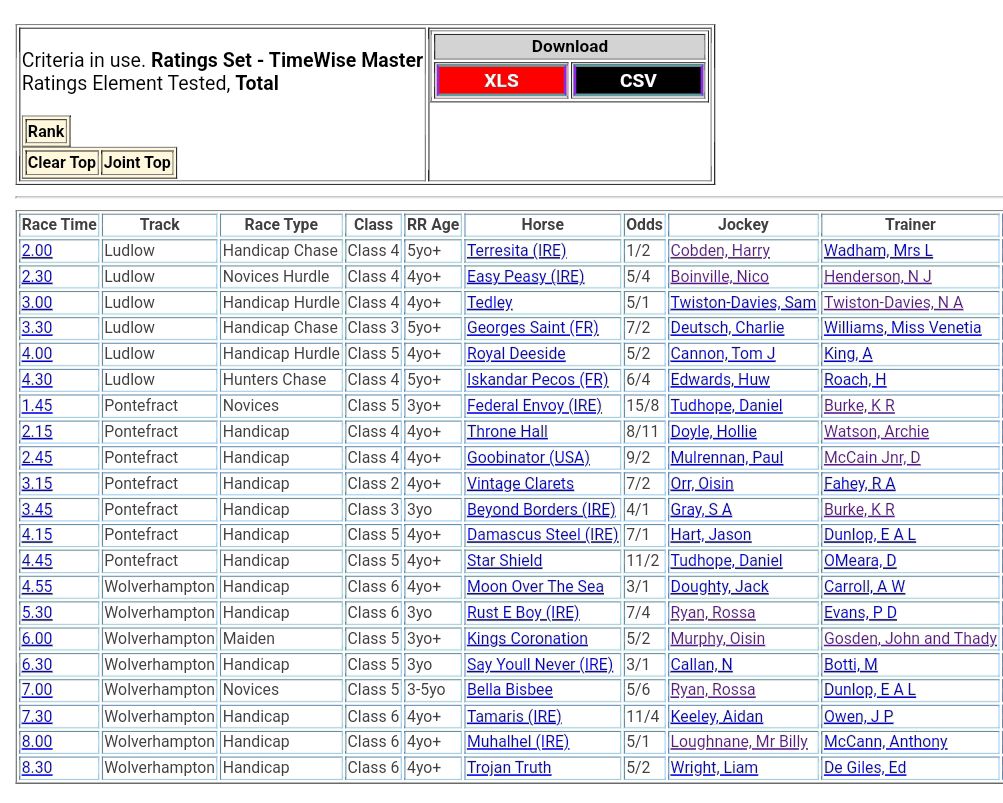Open trainer Williams, Miss Venetia link
The image size is (1003, 803).
tap(902, 328)
